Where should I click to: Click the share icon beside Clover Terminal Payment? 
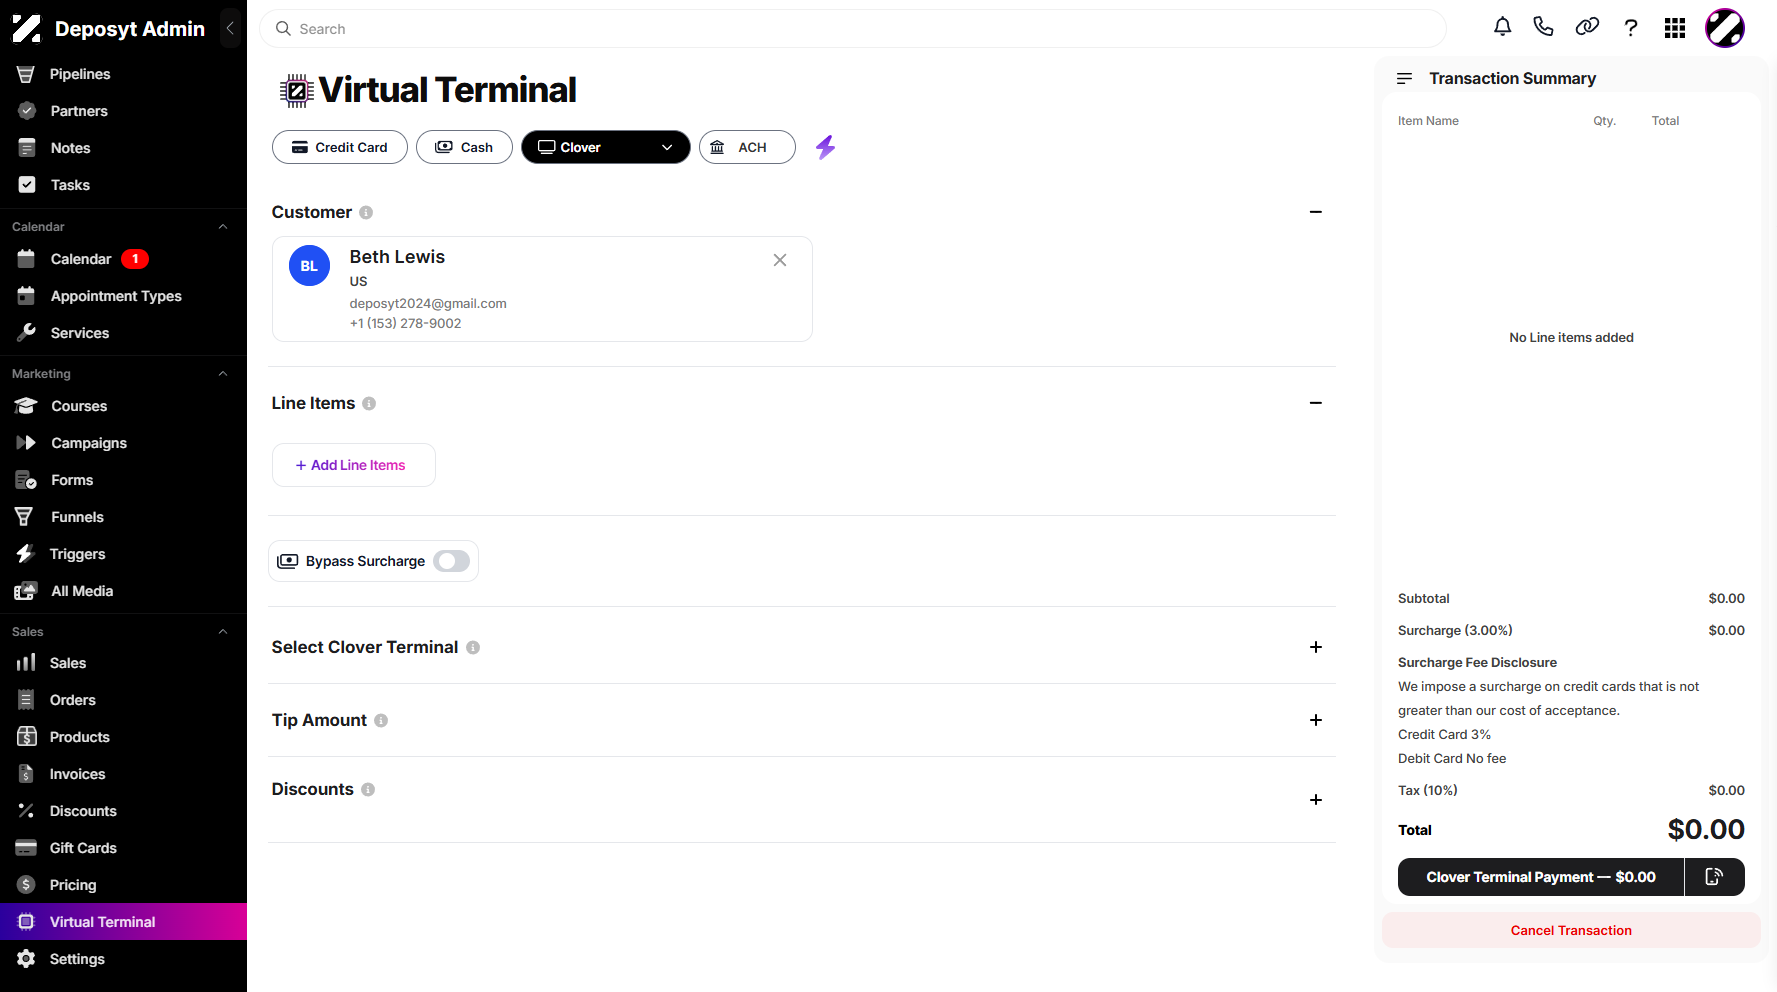1714,877
